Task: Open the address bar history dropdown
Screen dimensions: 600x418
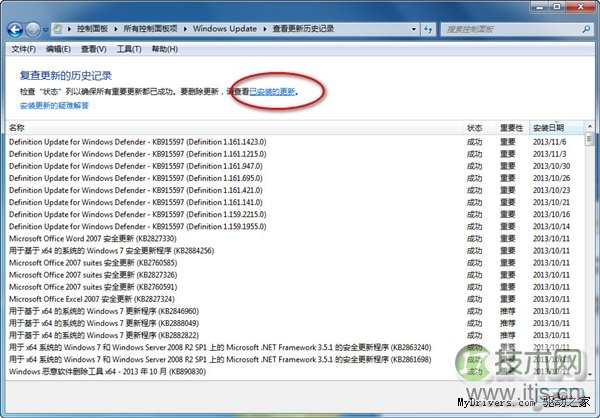Action: pyautogui.click(x=414, y=29)
